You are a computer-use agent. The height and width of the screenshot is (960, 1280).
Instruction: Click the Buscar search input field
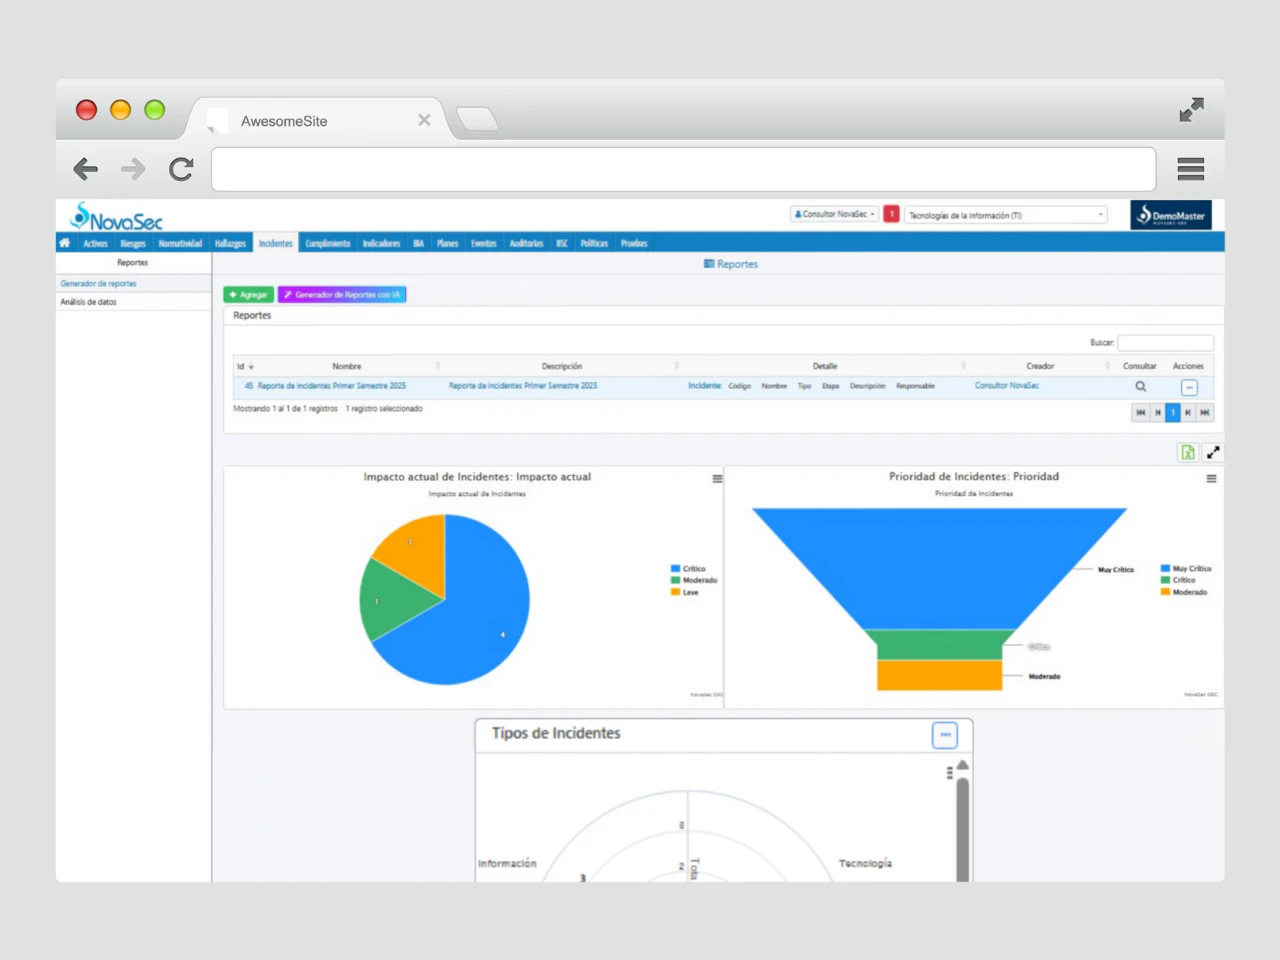click(1165, 343)
